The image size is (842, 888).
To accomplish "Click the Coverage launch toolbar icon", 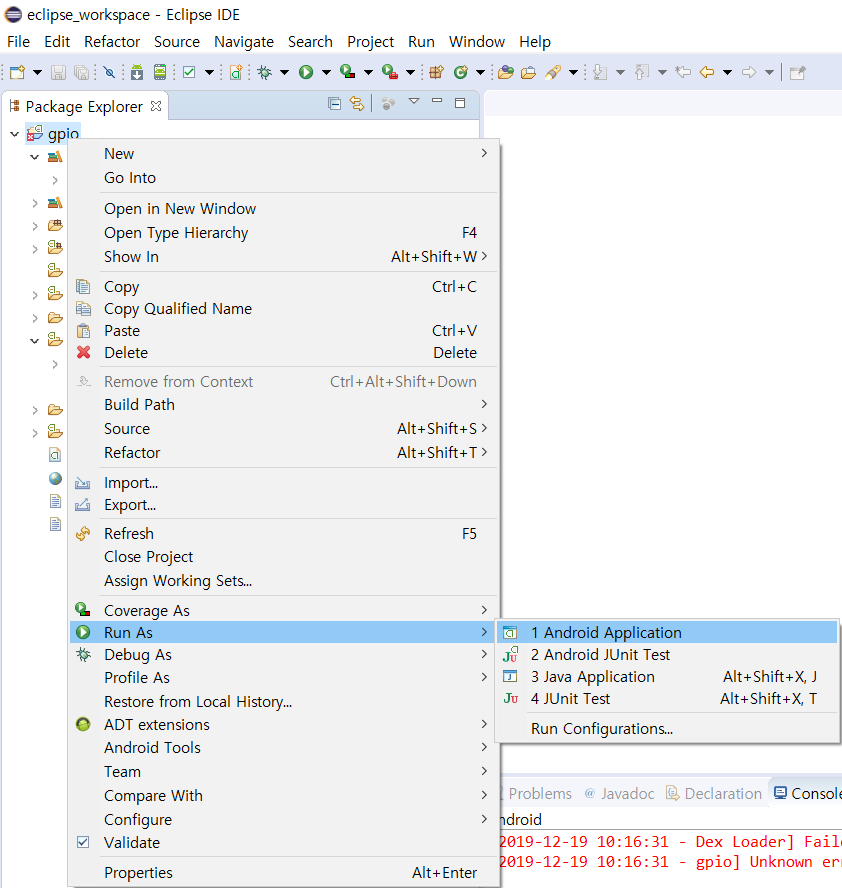I will click(x=348, y=72).
